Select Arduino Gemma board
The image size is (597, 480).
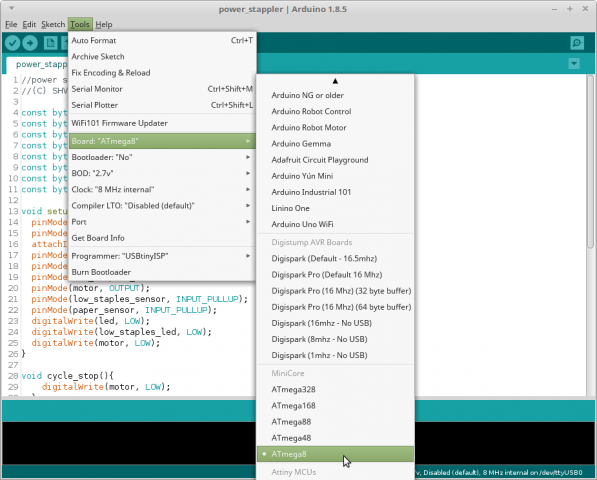[335, 144]
